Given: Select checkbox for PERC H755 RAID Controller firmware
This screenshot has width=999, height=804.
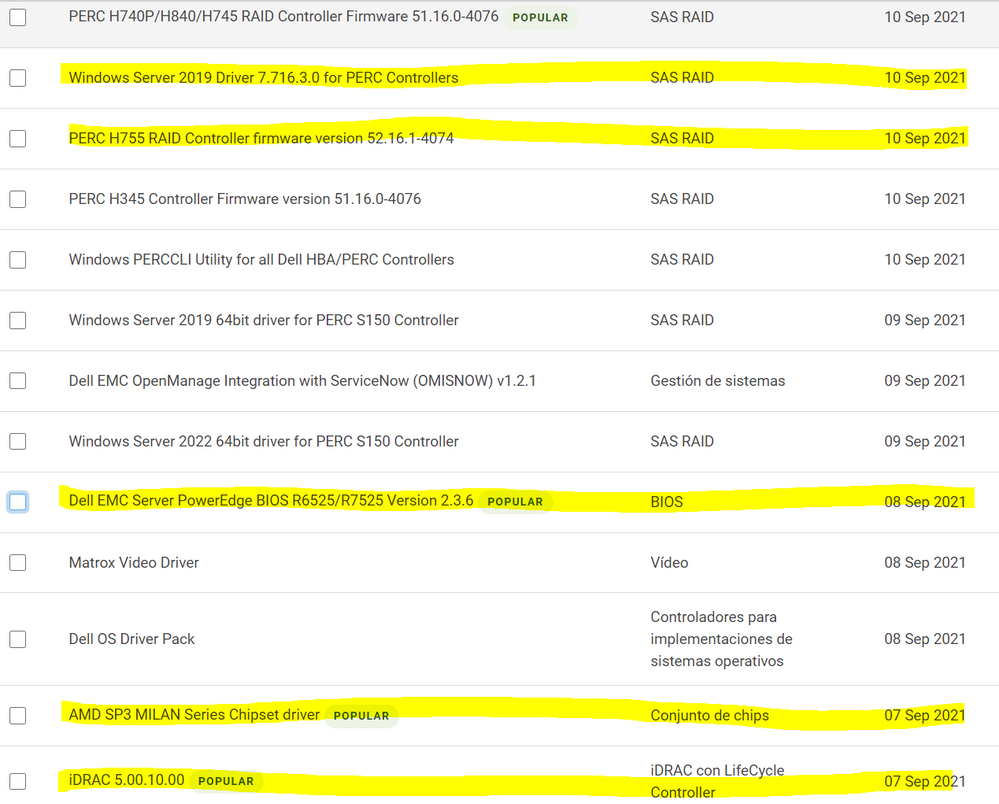Looking at the screenshot, I should click(x=18, y=138).
